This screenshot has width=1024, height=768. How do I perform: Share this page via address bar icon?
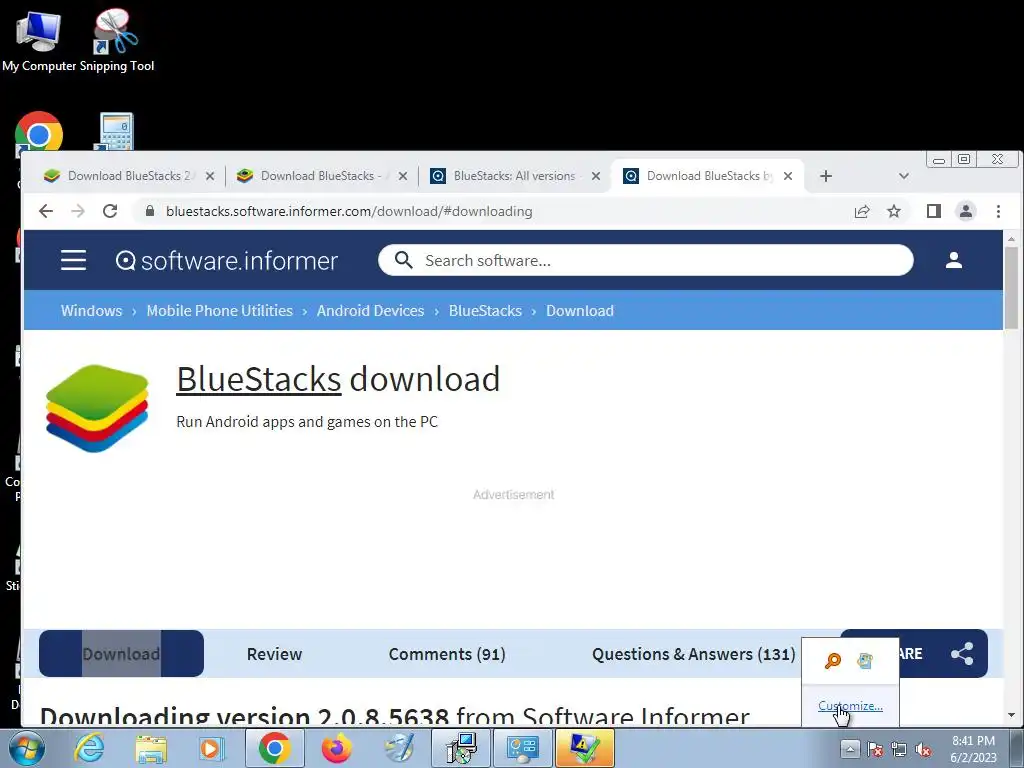862,211
